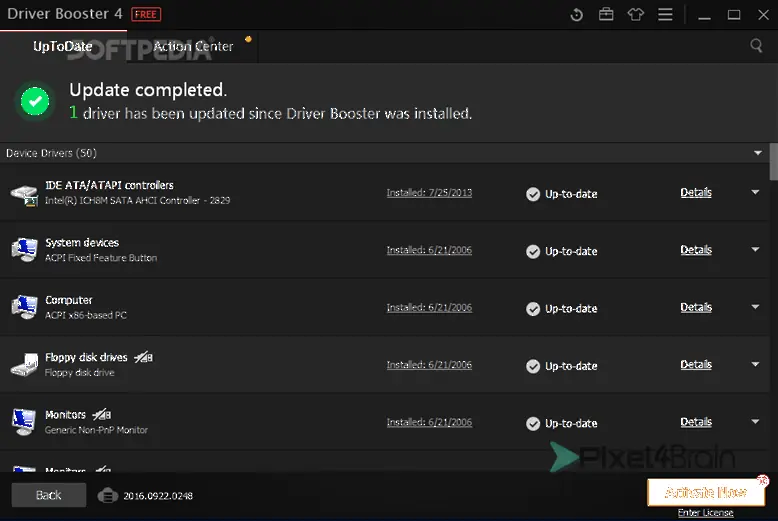Click 'Intel(R) ICH8M SATA AHCI Controller - 2829' text
Screen dimensions: 778x521
[137, 200]
